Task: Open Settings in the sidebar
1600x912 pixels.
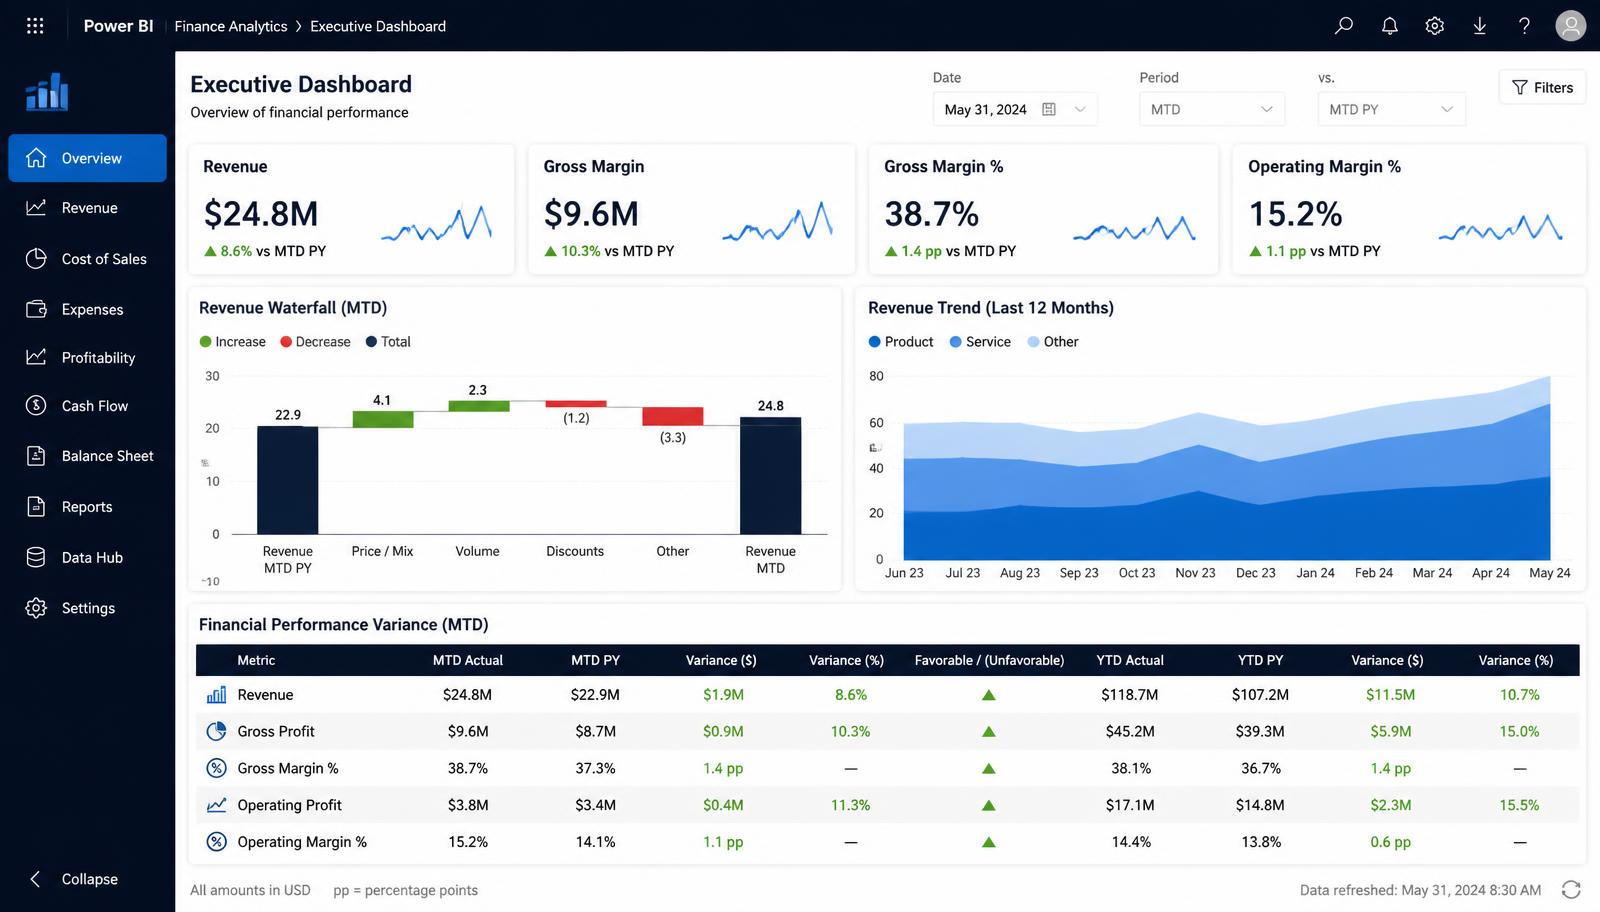Action: click(x=88, y=608)
